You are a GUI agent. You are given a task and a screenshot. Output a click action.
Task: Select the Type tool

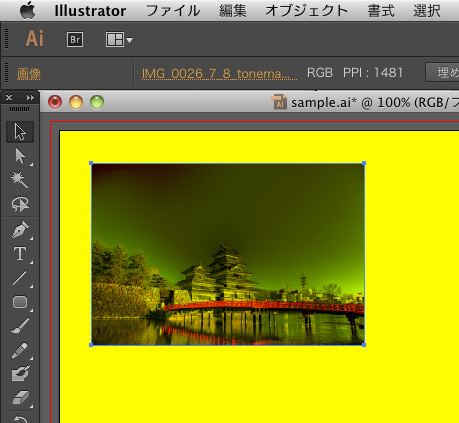point(20,254)
